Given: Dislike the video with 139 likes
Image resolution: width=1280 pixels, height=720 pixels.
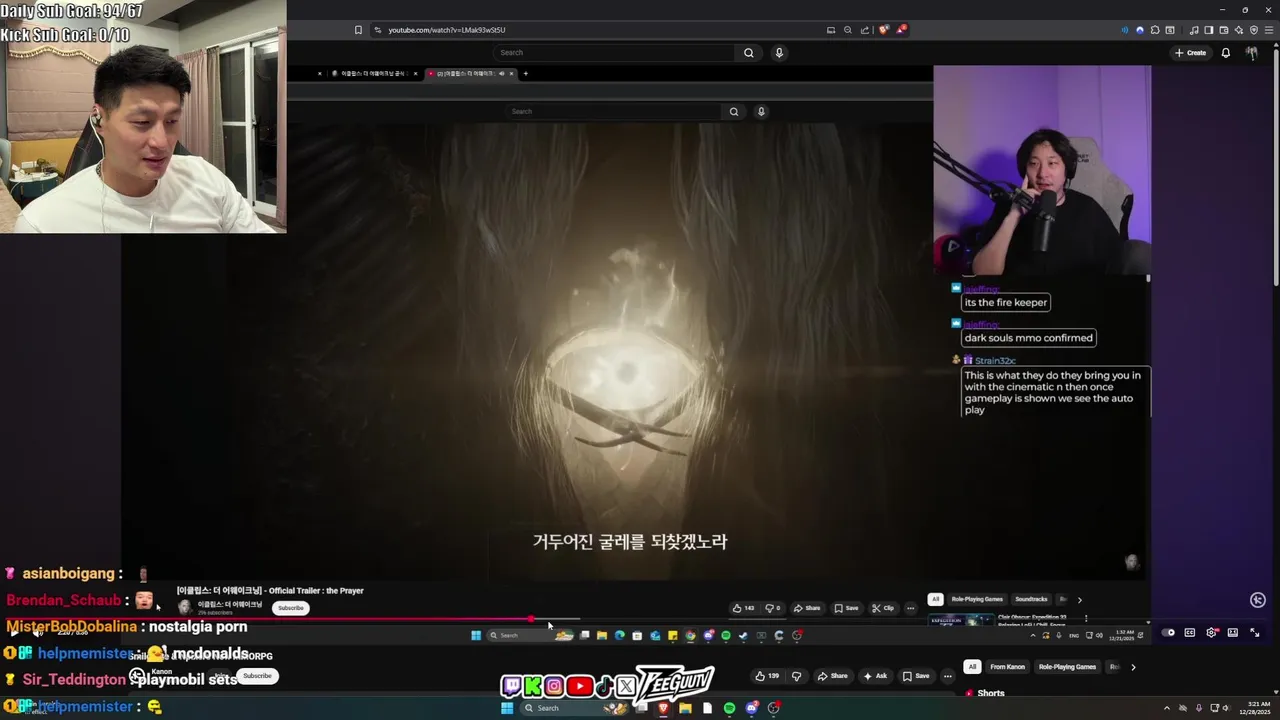Looking at the screenshot, I should pyautogui.click(x=796, y=676).
